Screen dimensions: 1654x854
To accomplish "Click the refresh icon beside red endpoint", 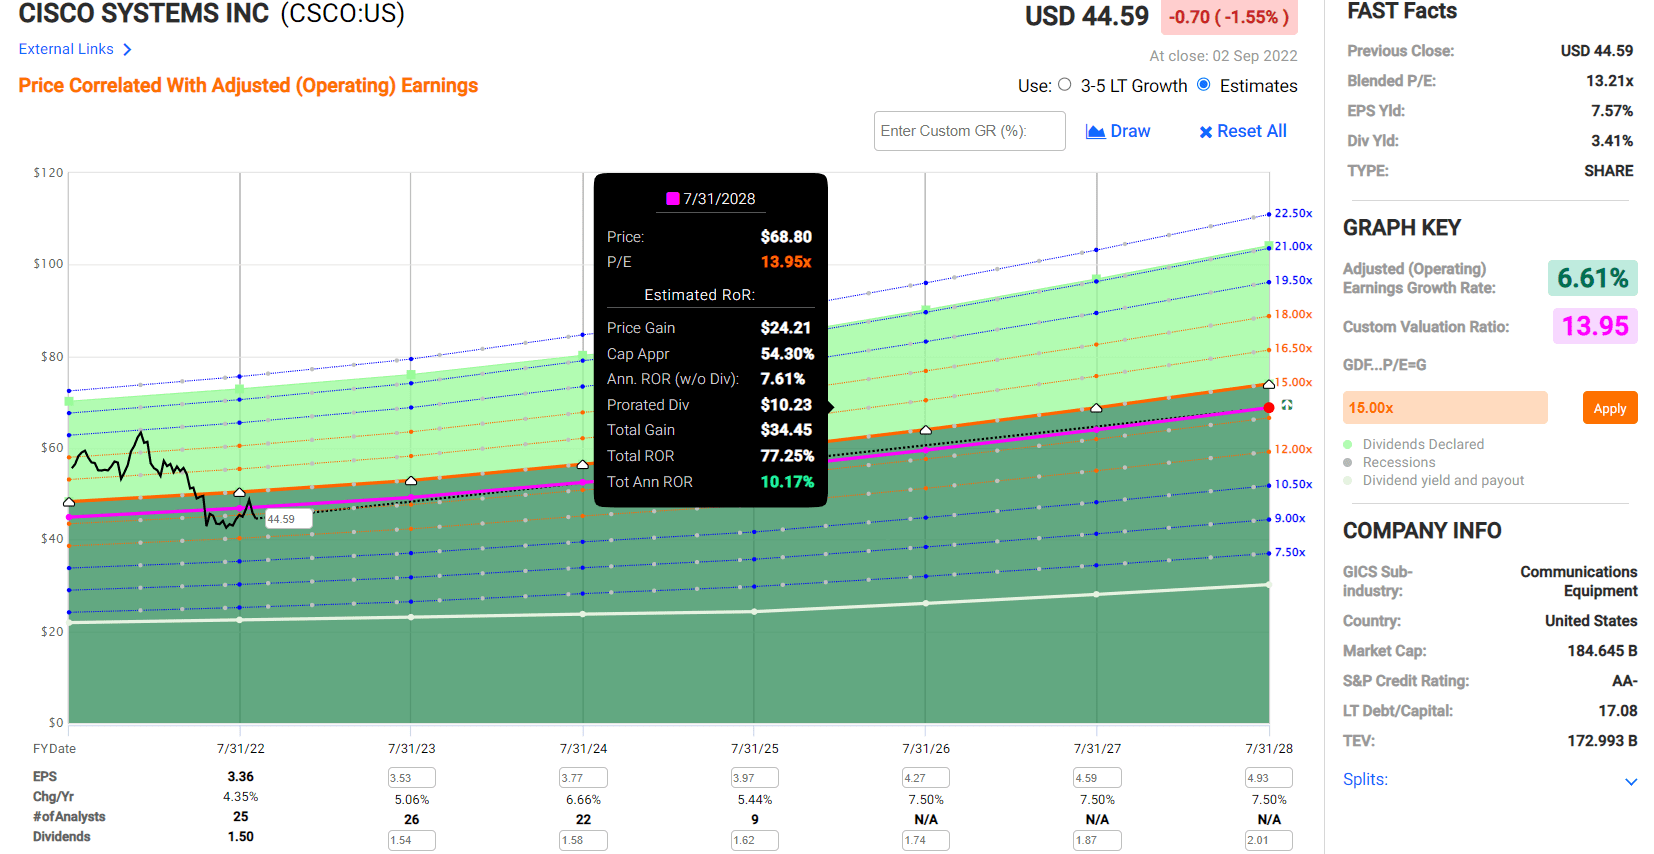I will point(1287,405).
